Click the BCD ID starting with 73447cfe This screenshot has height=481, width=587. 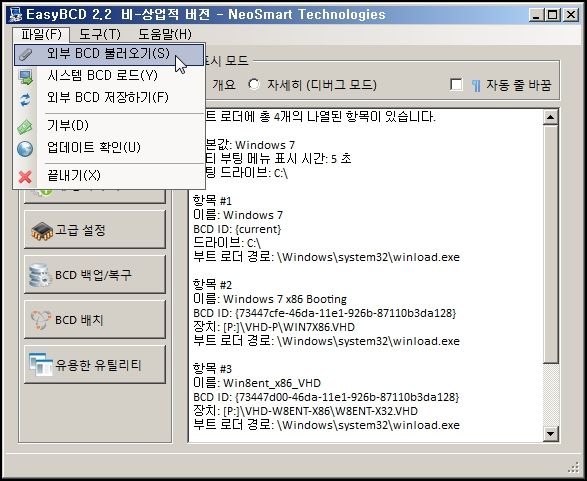(325, 313)
